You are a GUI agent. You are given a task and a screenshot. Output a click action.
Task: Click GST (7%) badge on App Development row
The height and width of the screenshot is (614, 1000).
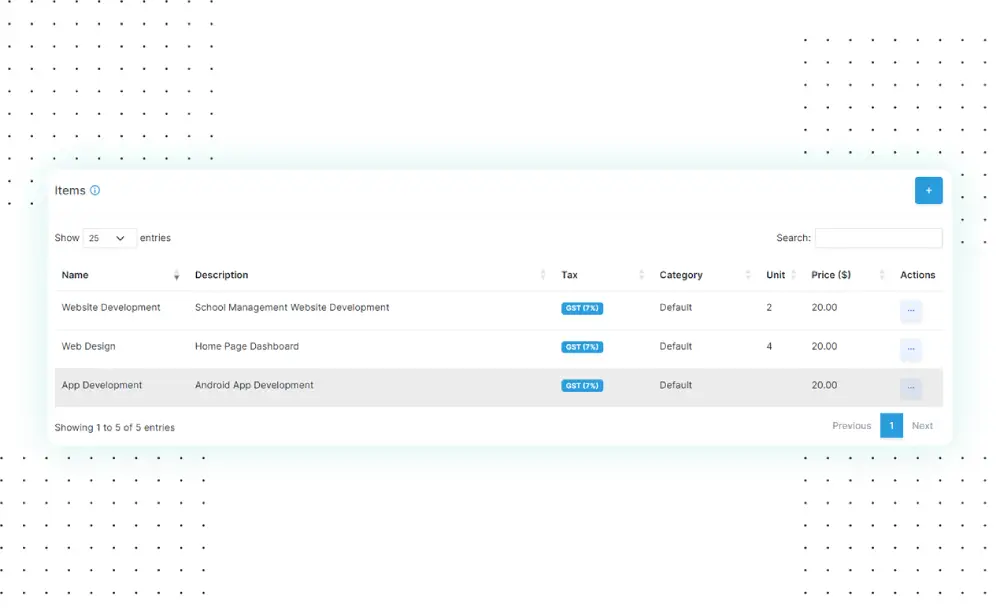[582, 386]
